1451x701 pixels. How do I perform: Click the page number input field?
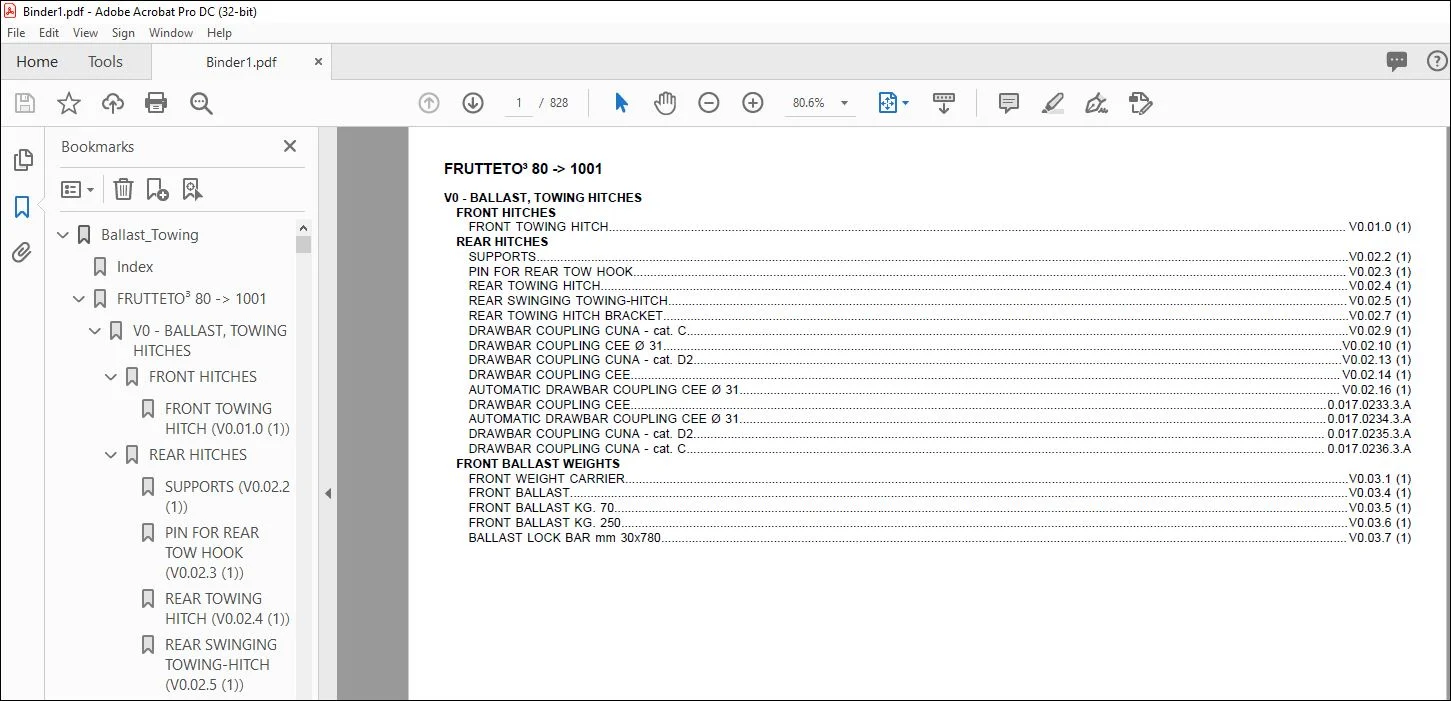pos(519,103)
